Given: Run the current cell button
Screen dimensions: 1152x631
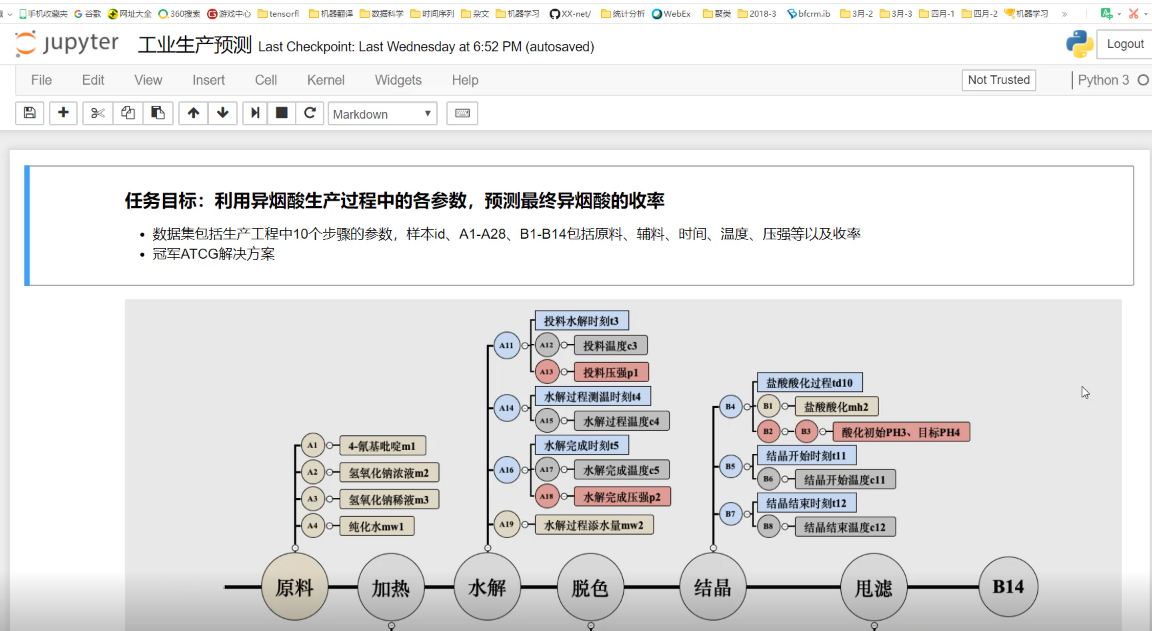Looking at the screenshot, I should coord(256,113).
